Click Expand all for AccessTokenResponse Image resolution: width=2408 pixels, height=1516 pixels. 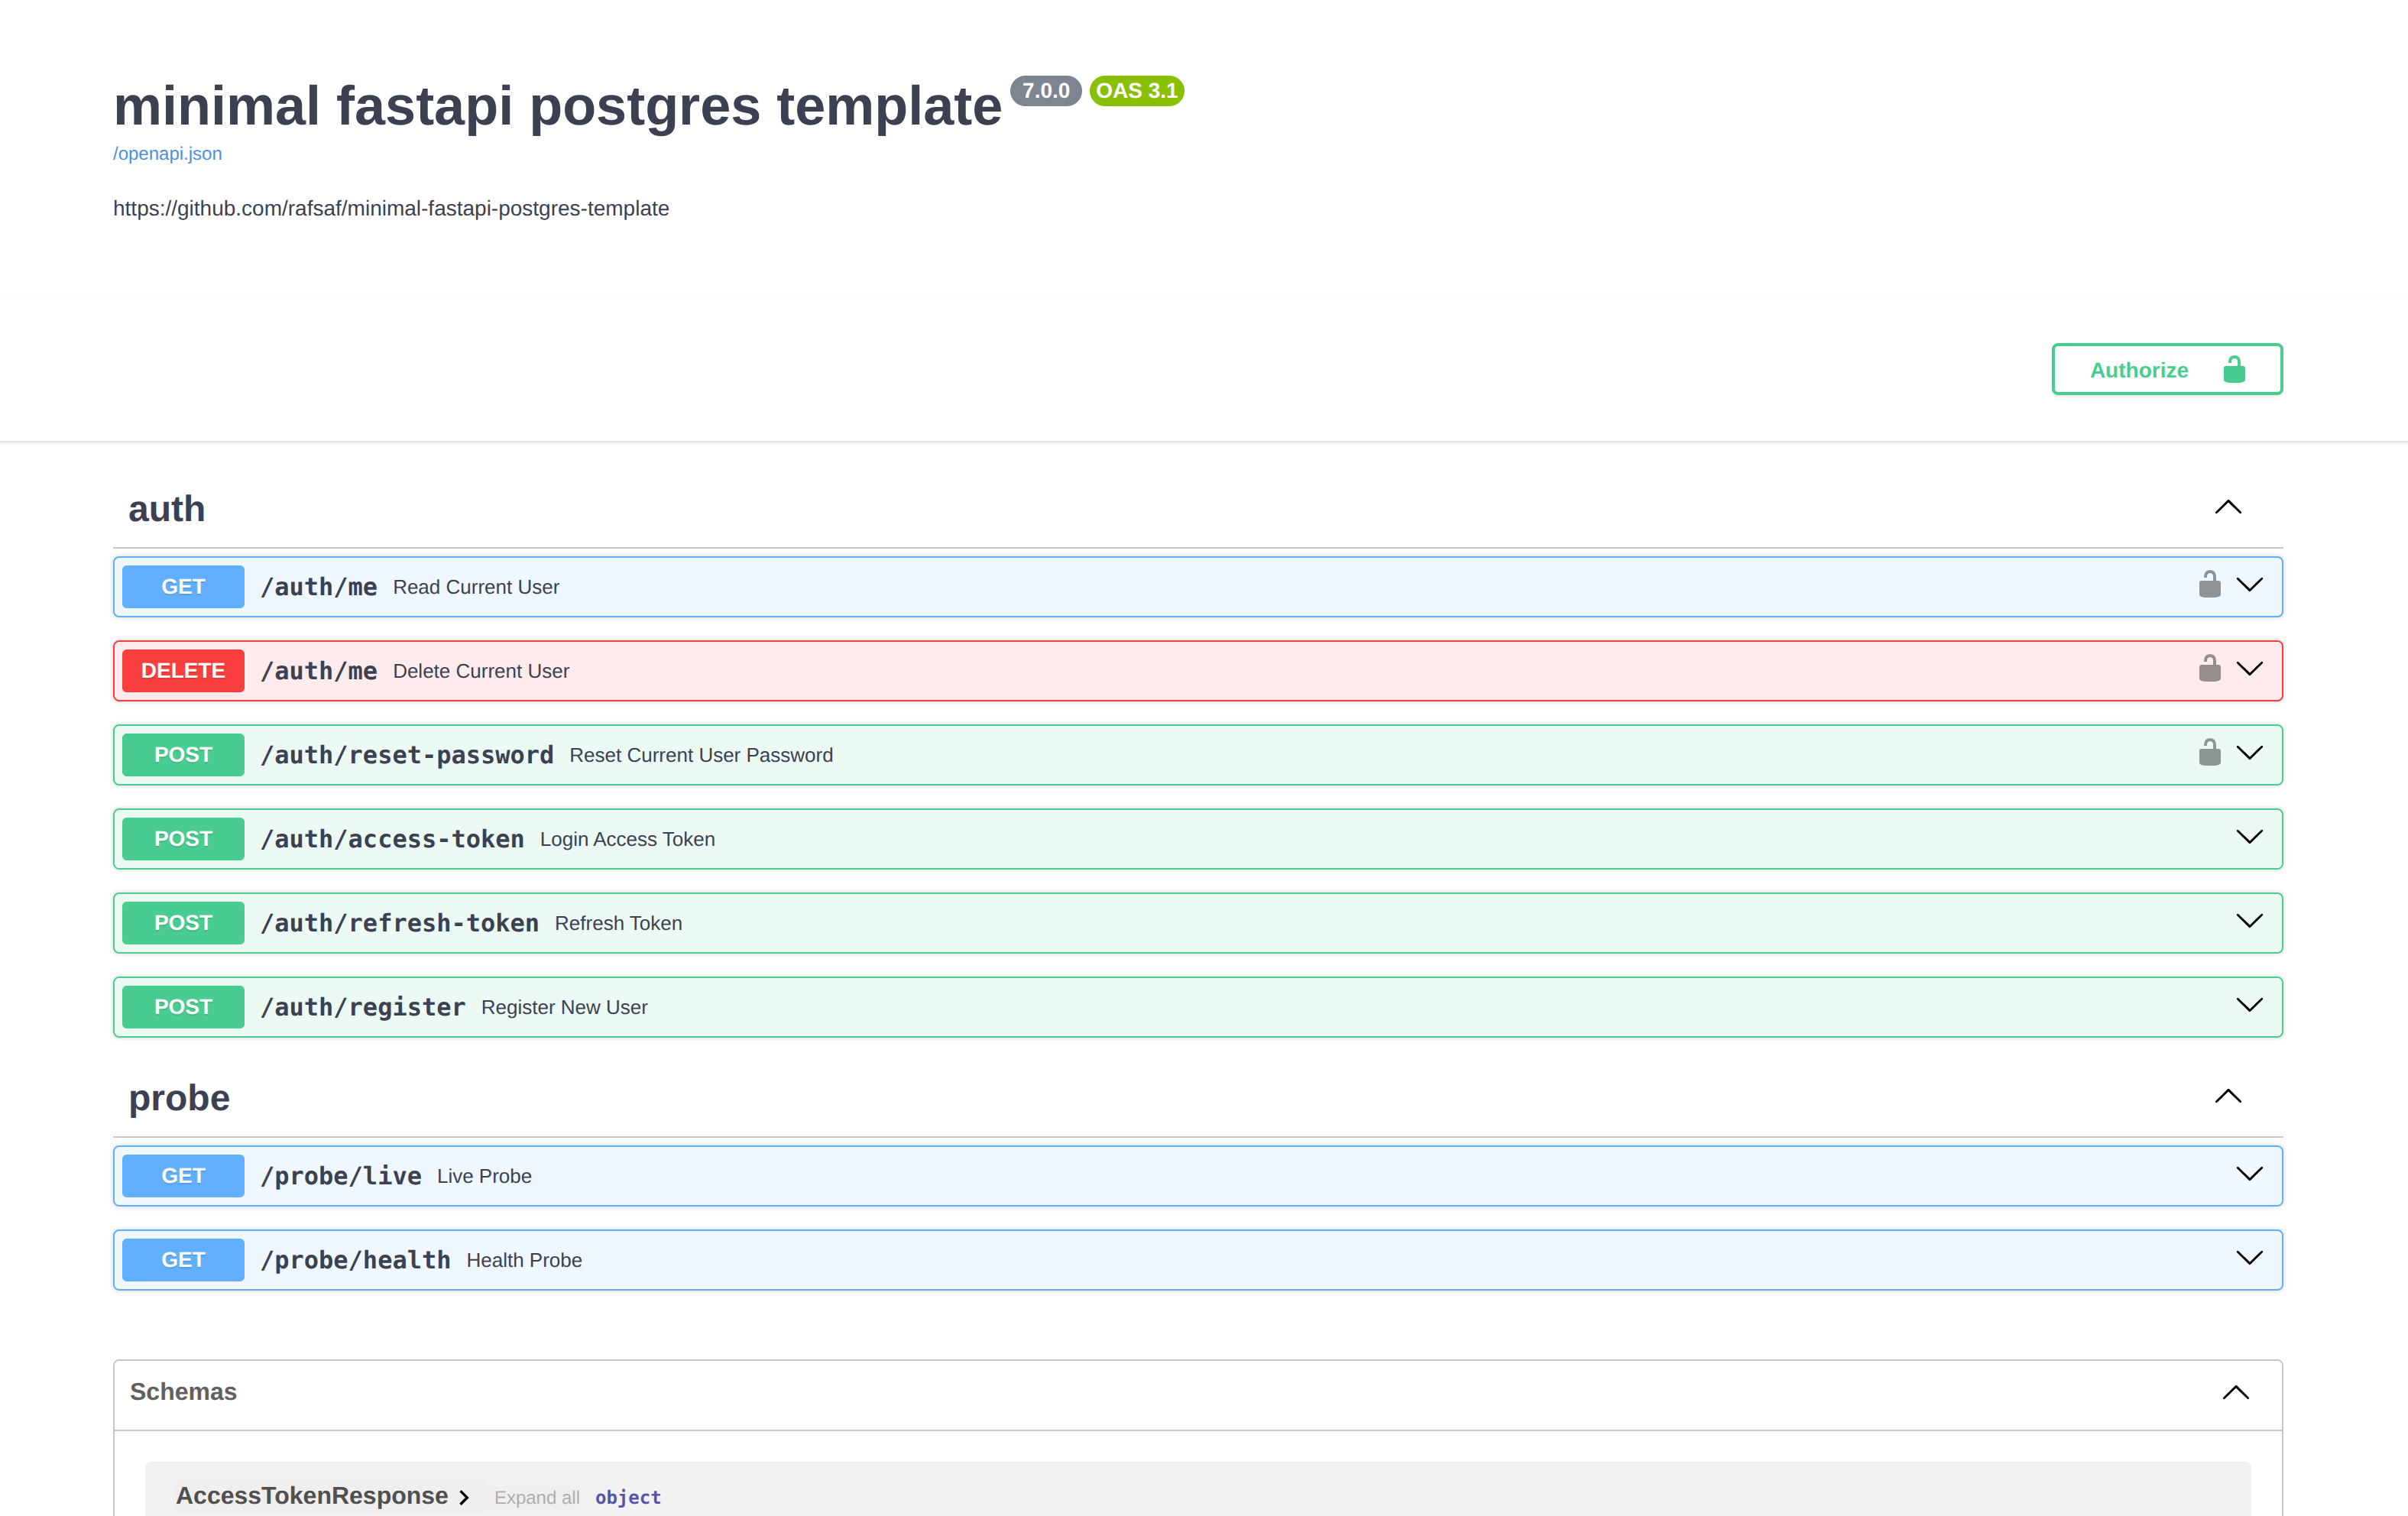tap(537, 1497)
